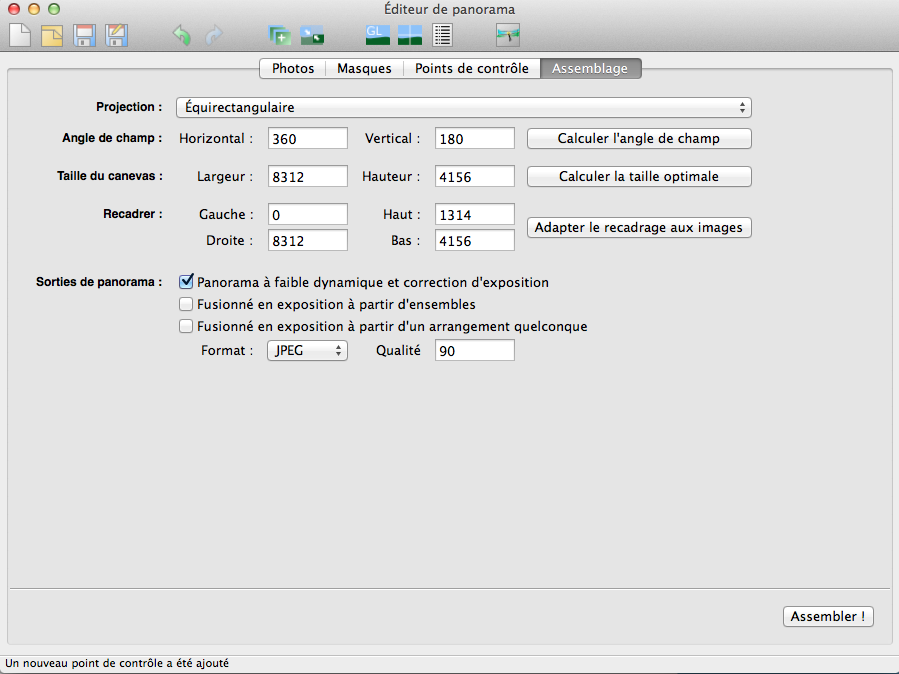Image resolution: width=899 pixels, height=674 pixels.
Task: Open the Points de contrôle tab
Action: point(472,68)
